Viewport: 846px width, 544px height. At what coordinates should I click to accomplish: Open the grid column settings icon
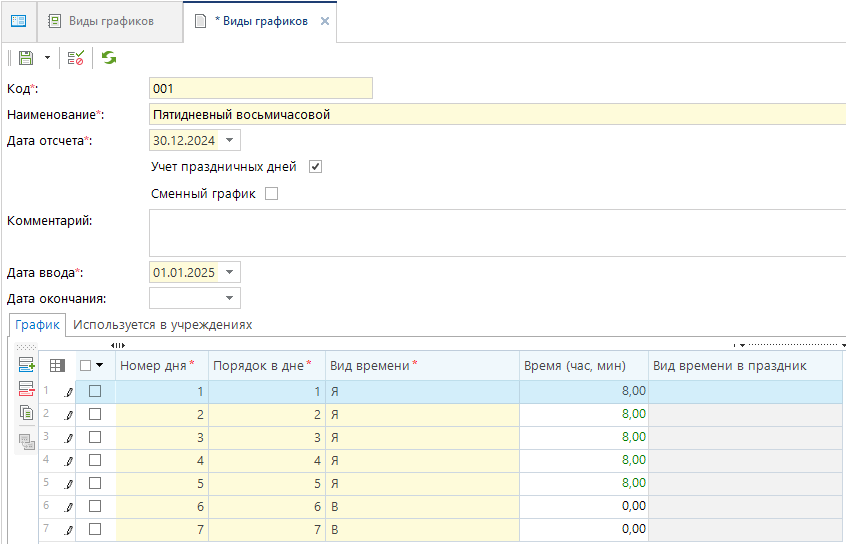[x=57, y=366]
